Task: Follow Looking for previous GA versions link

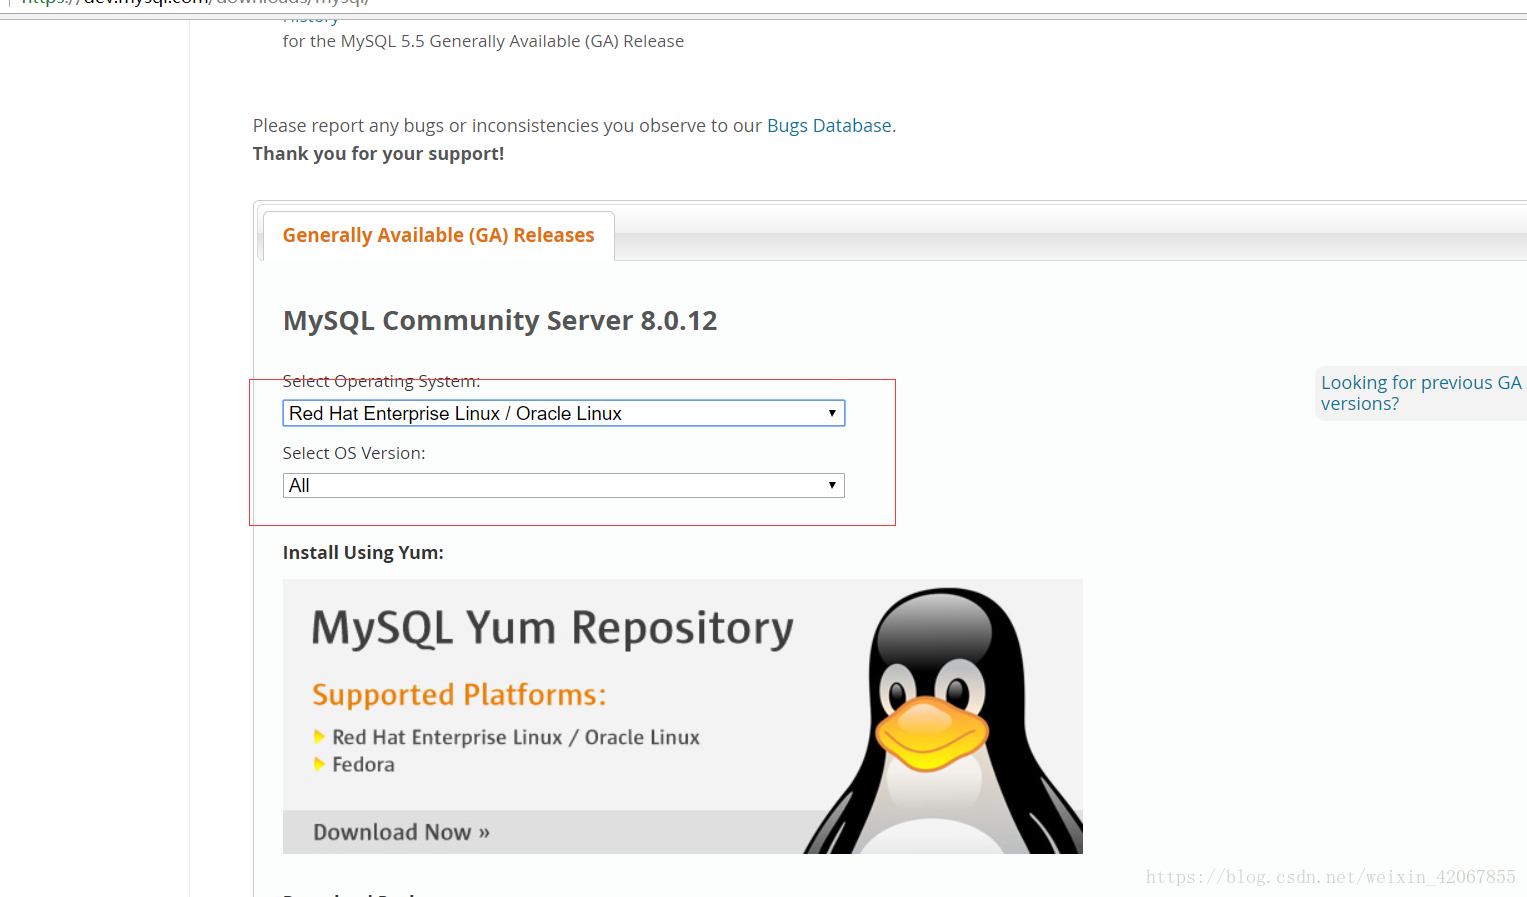Action: (1420, 393)
